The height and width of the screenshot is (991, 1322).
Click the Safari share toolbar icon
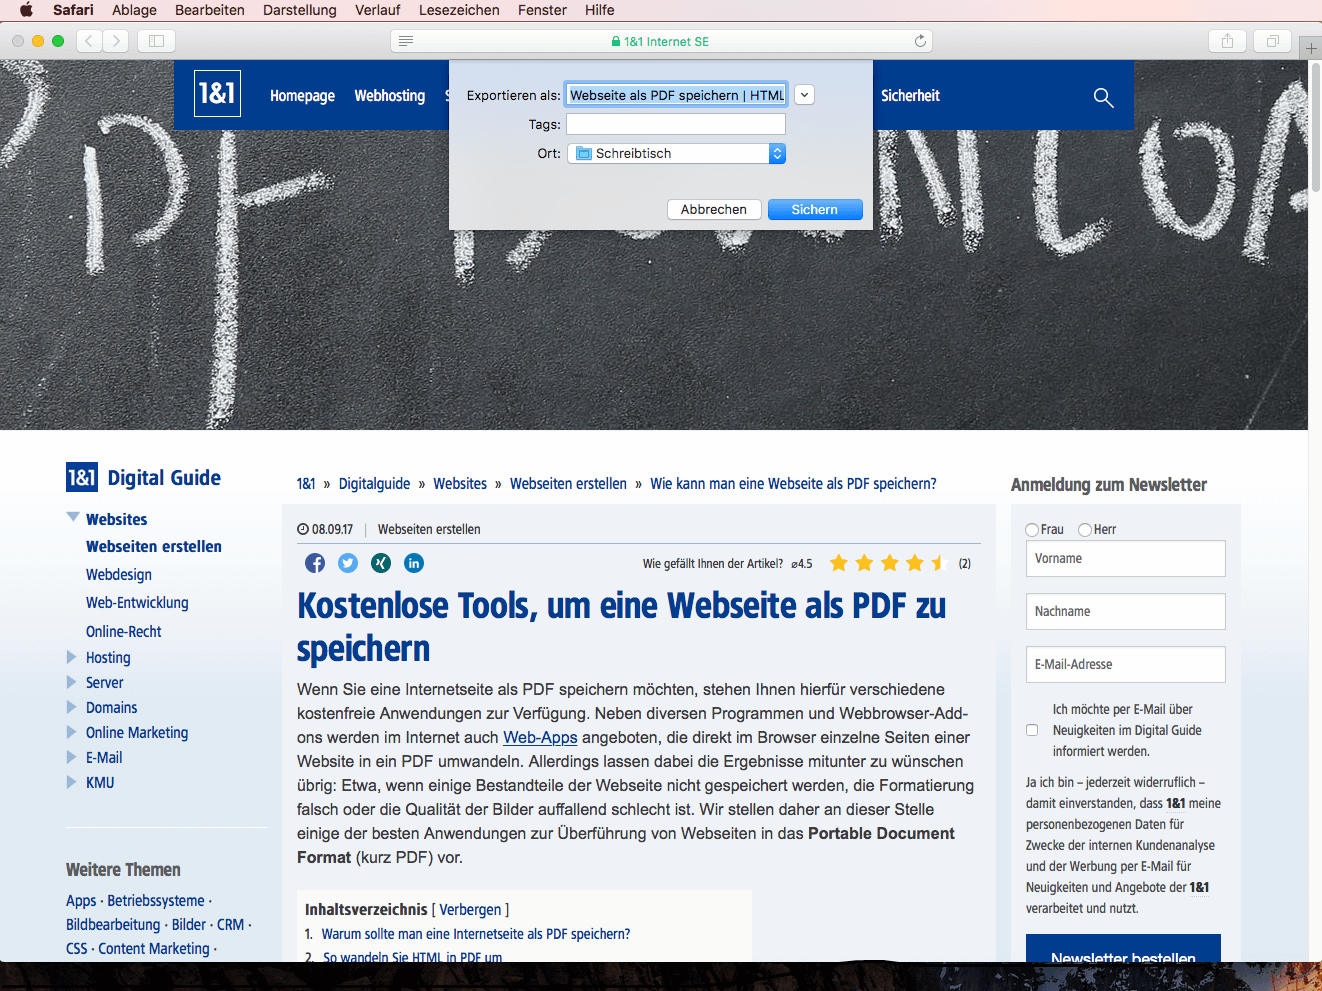pyautogui.click(x=1227, y=41)
